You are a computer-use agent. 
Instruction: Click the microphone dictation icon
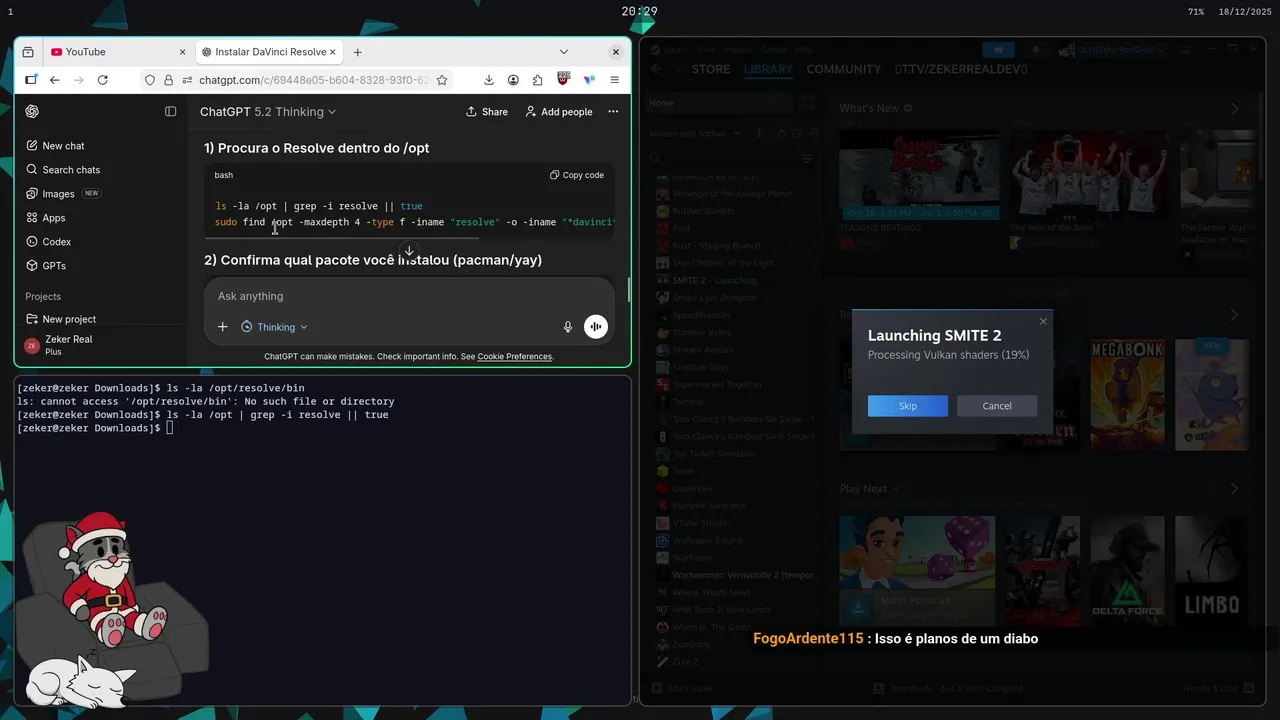click(568, 327)
